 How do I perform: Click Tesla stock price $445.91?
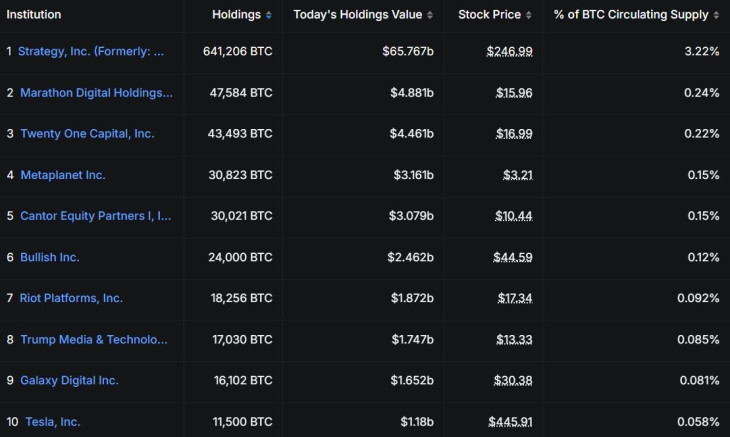tap(510, 422)
